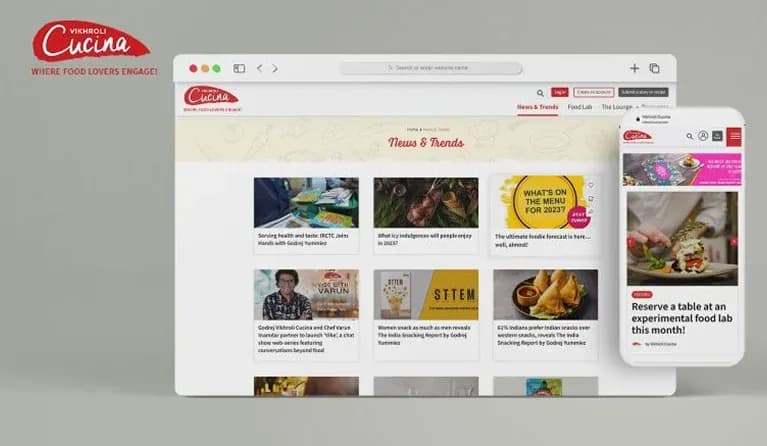Click the Cucina logo in website header

[211, 98]
